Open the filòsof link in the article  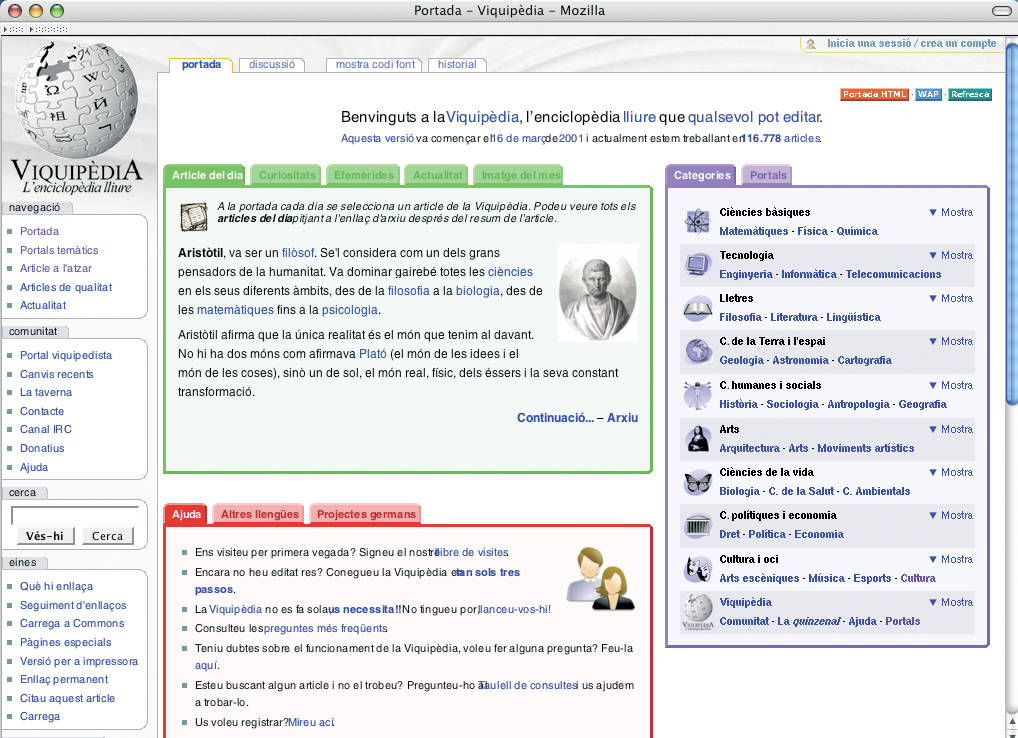[x=298, y=253]
